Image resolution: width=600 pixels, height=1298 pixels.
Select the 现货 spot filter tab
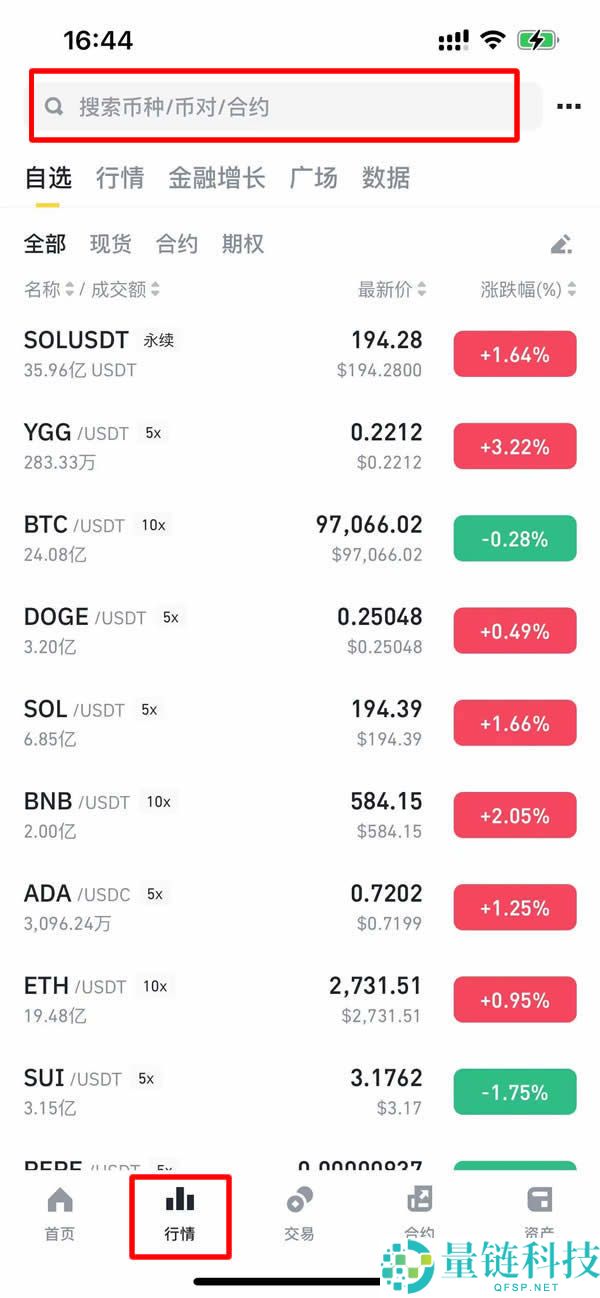(110, 243)
